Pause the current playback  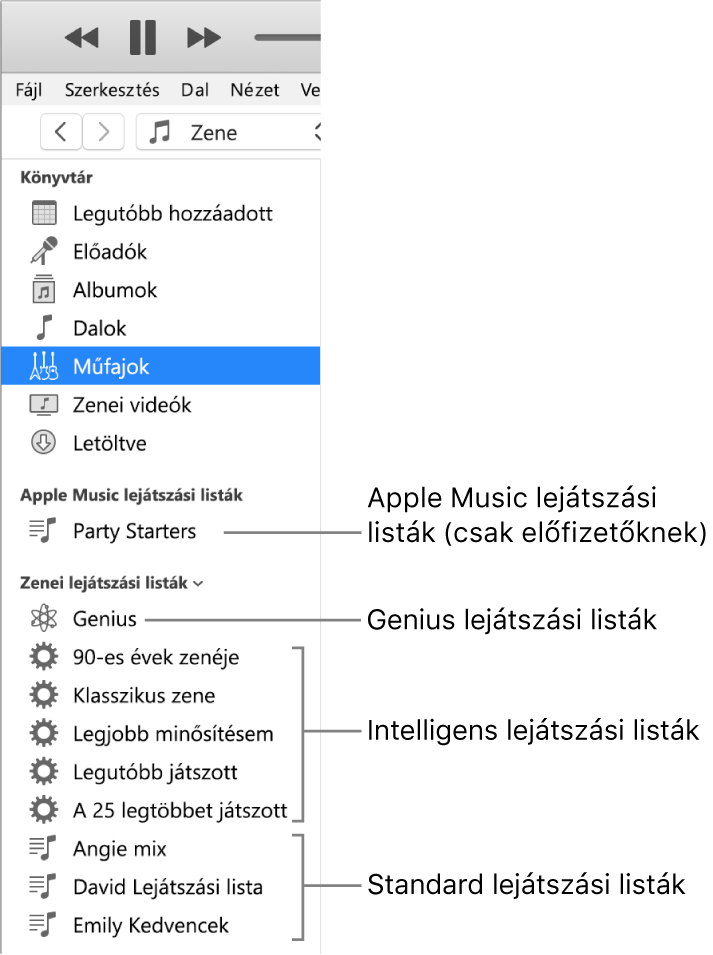click(142, 37)
